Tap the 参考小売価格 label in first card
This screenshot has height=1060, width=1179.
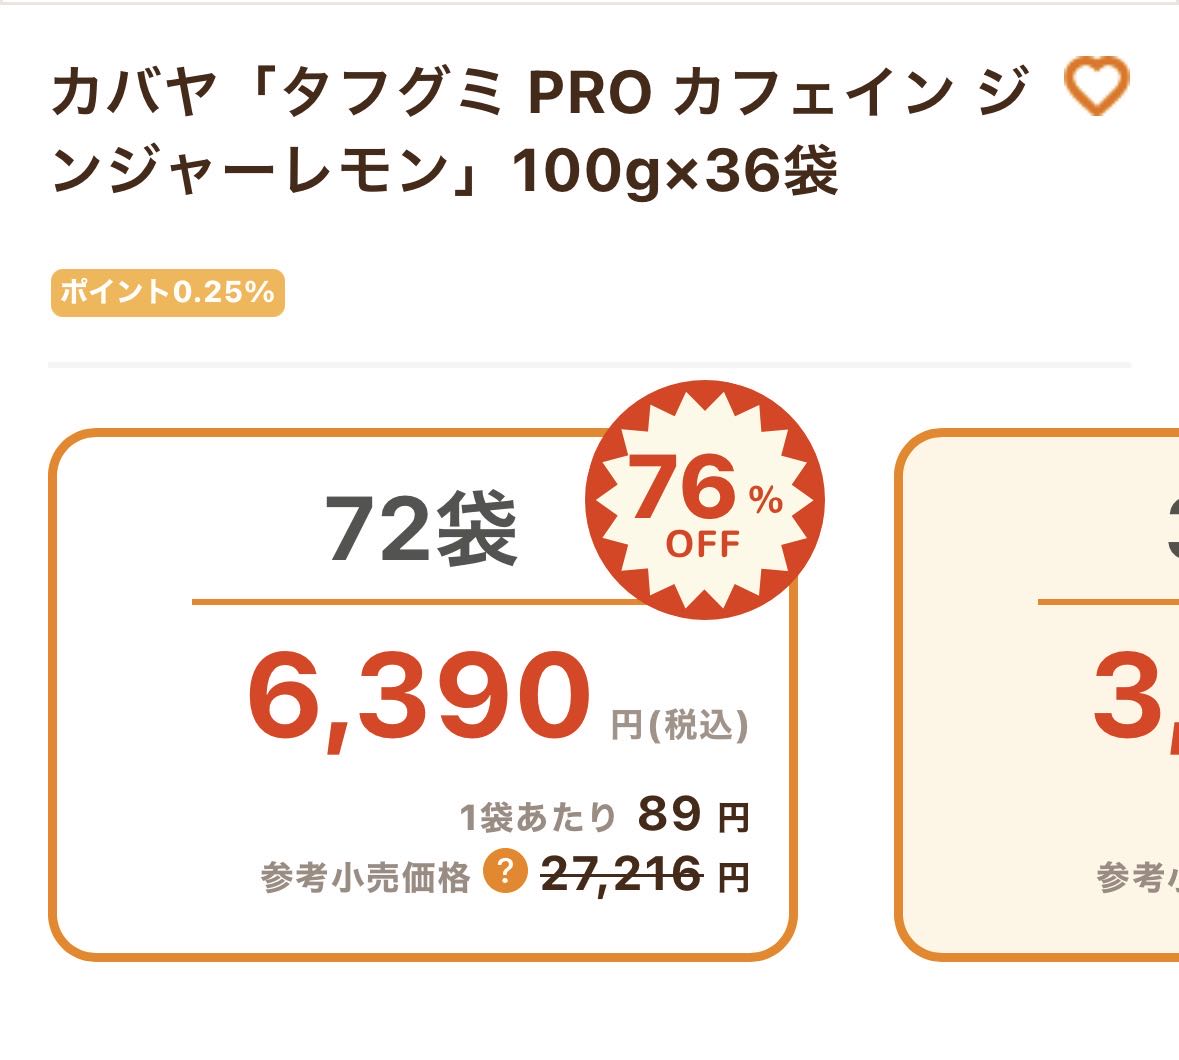(366, 877)
